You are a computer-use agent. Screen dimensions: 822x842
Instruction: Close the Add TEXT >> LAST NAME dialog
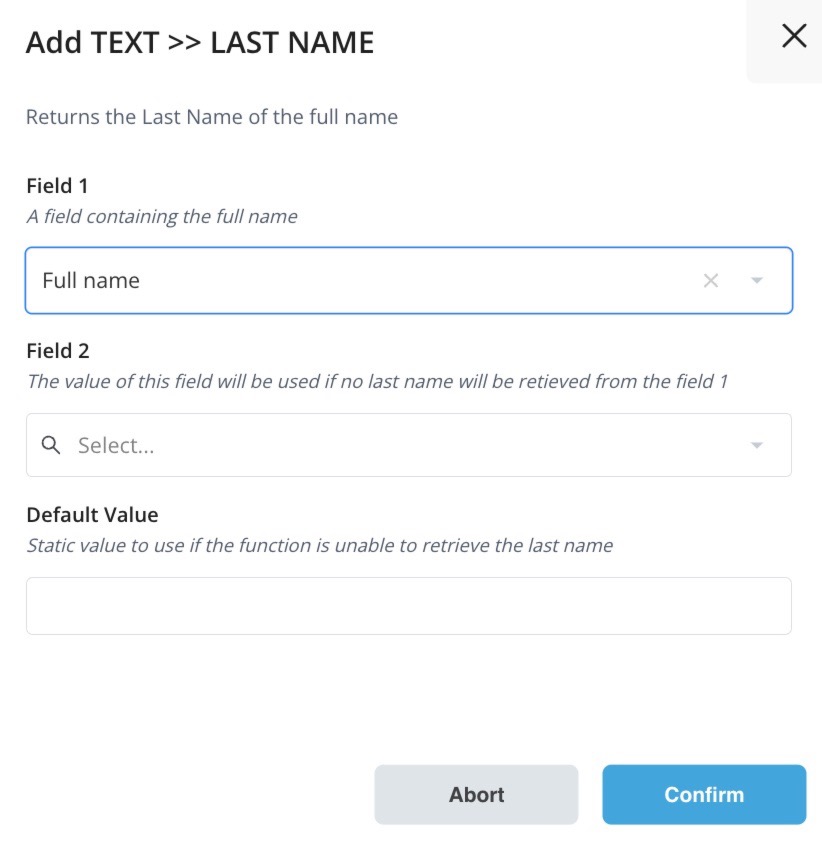[794, 37]
